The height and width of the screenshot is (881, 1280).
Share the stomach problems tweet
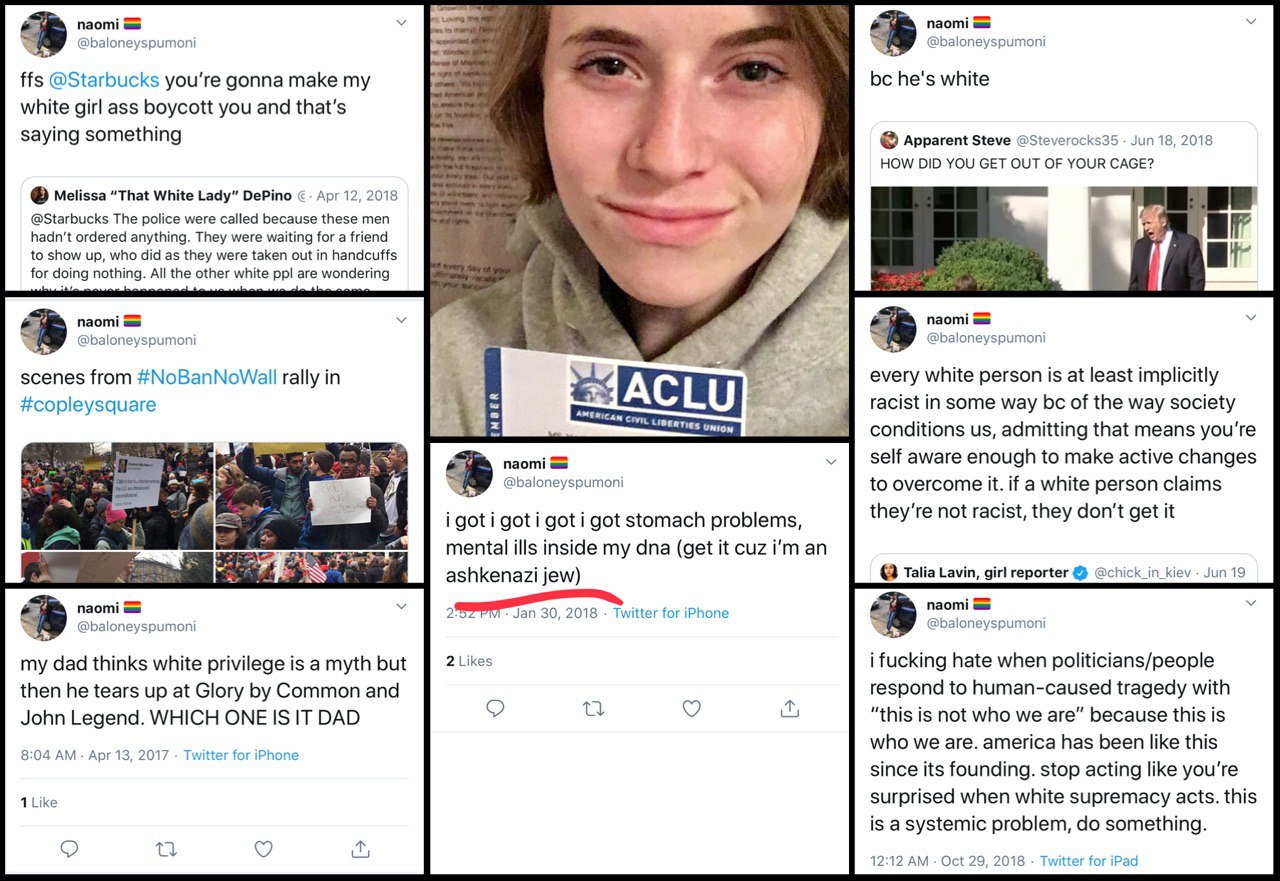(x=789, y=708)
